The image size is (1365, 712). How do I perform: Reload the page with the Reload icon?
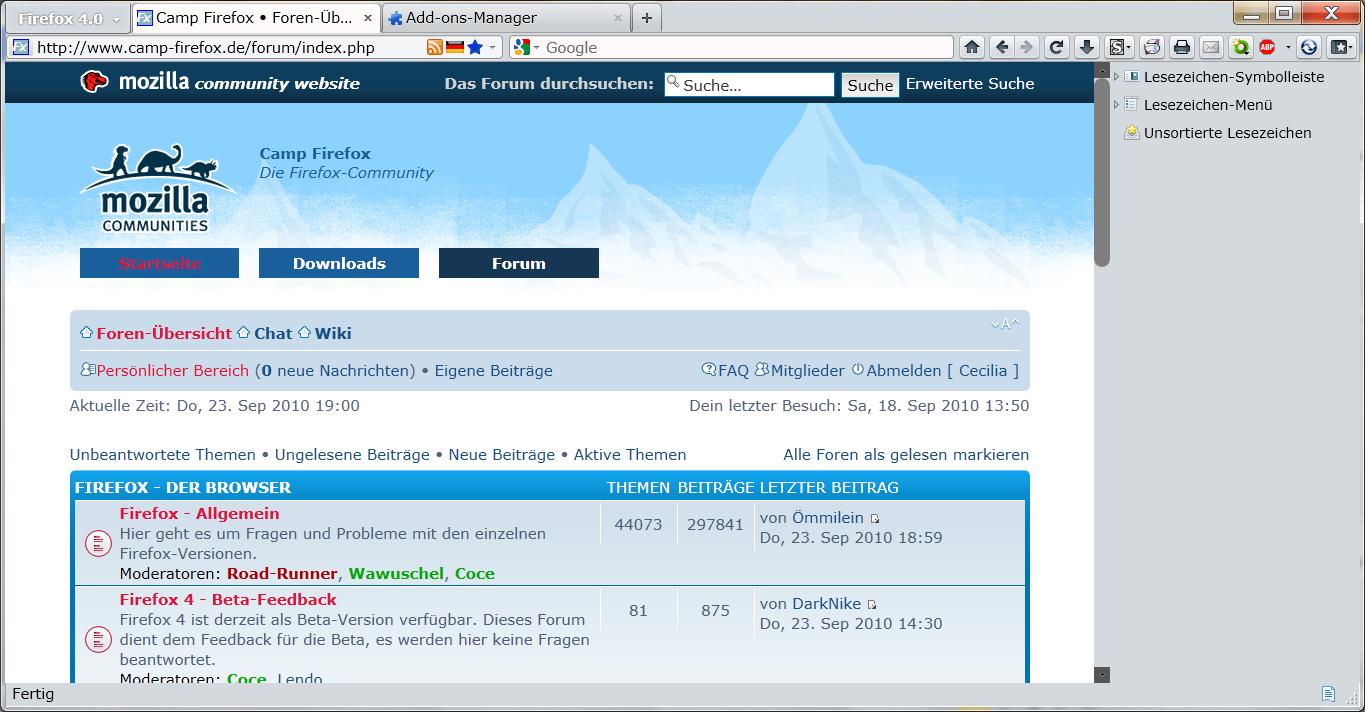(1056, 47)
